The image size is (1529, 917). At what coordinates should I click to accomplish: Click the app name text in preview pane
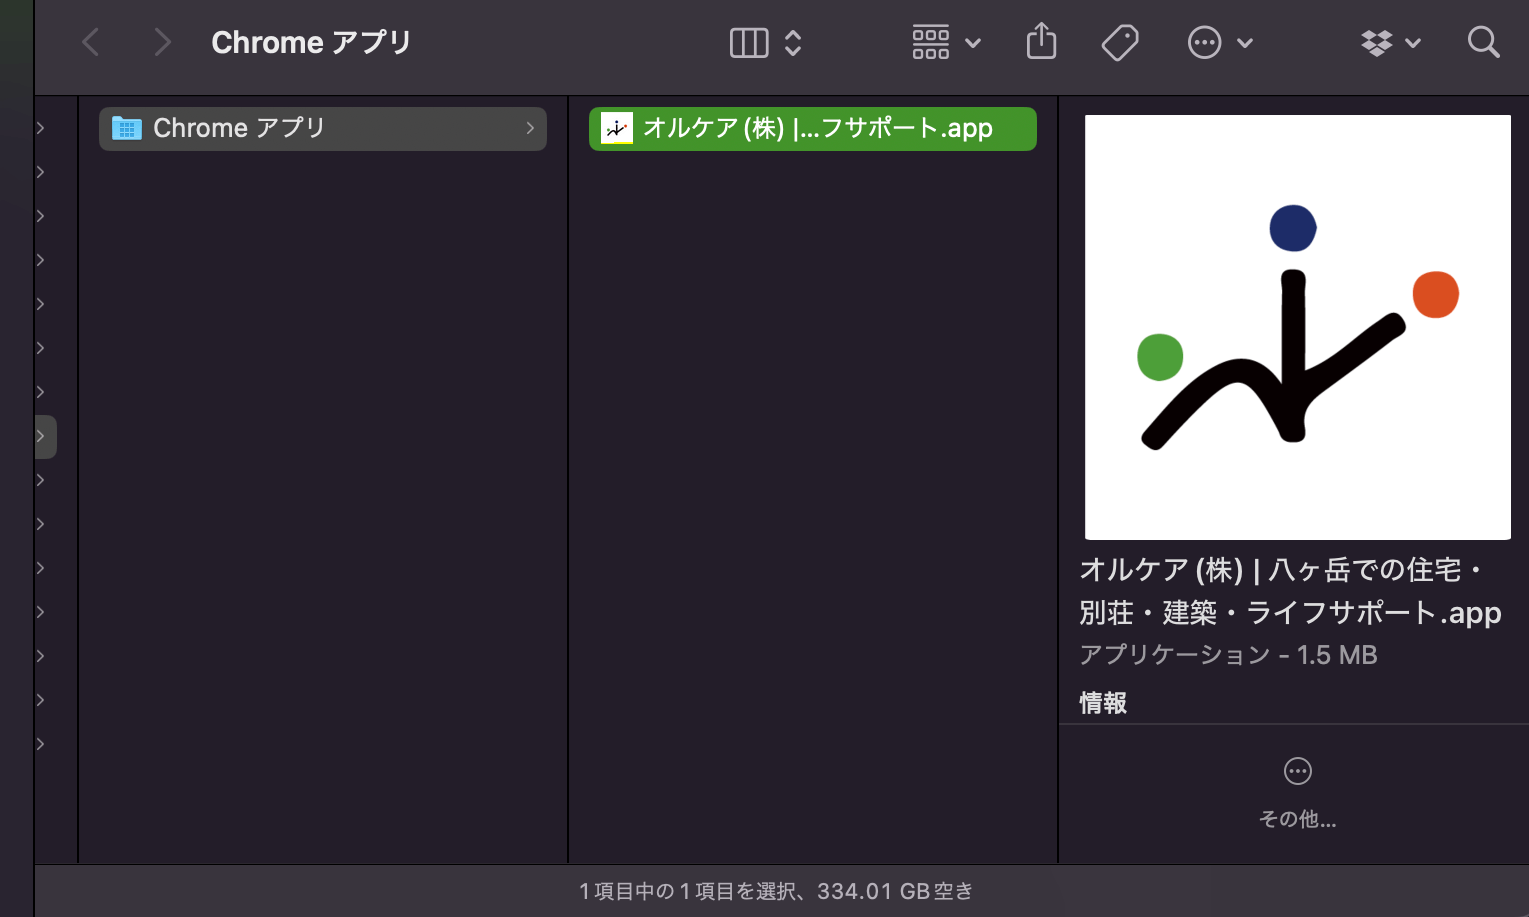coord(1290,591)
